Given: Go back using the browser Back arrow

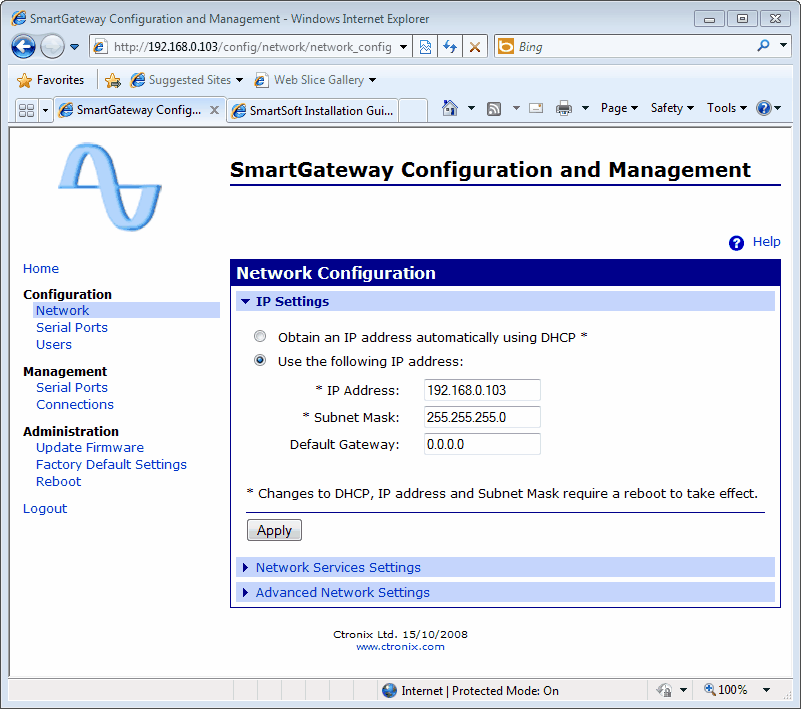Looking at the screenshot, I should 23,47.
